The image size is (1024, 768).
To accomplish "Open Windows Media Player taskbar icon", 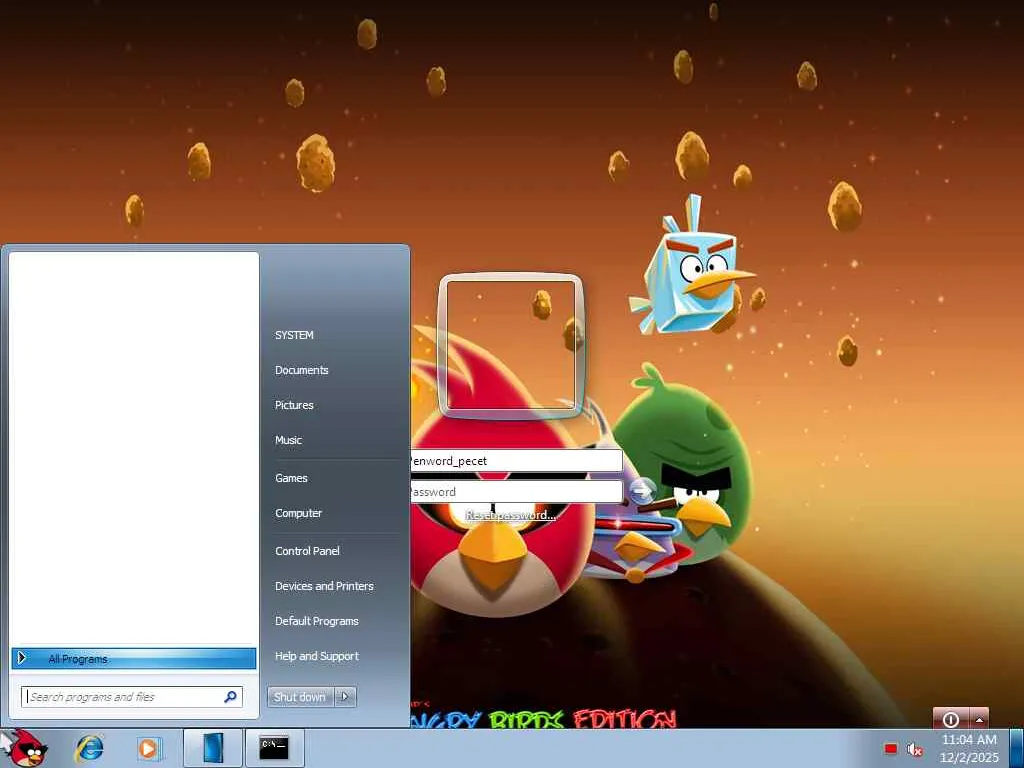I will click(x=149, y=748).
